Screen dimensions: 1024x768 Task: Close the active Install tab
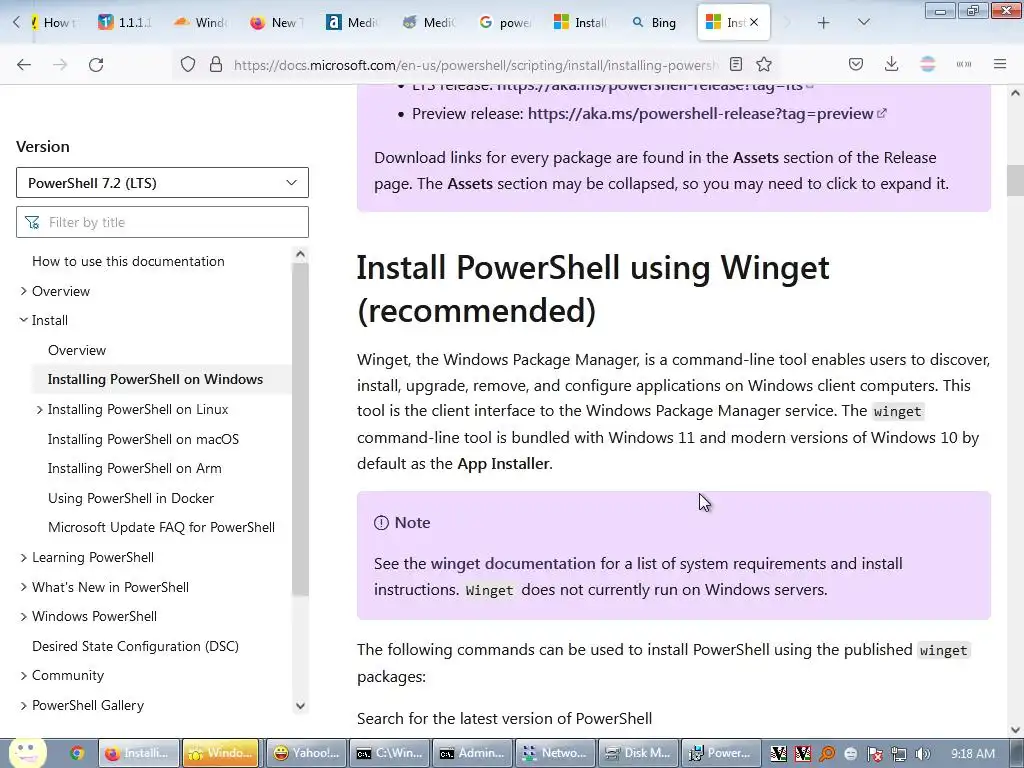(754, 23)
